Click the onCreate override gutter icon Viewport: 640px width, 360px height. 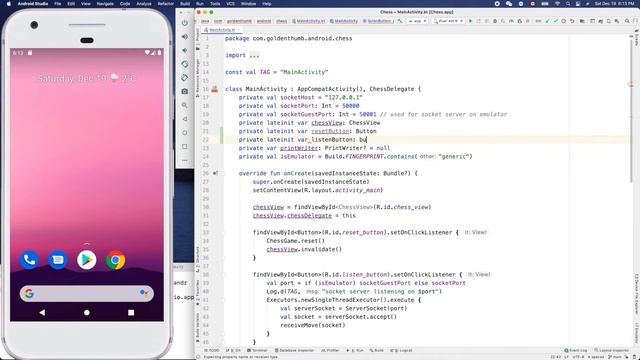click(215, 173)
